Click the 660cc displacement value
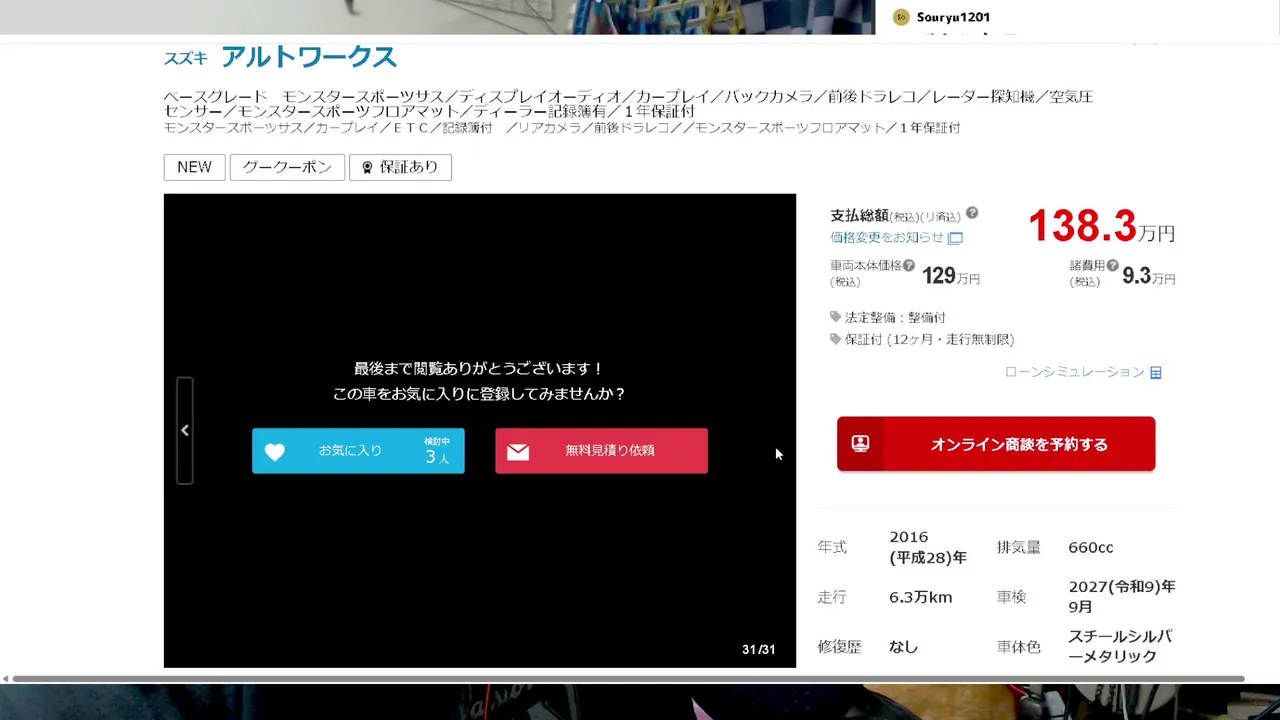The width and height of the screenshot is (1280, 720). 1091,547
